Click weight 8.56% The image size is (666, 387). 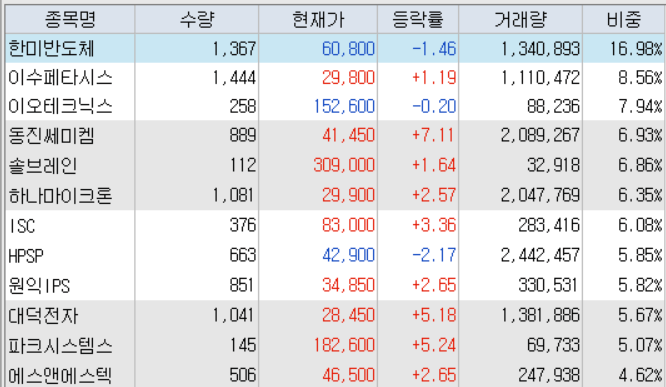point(641,78)
